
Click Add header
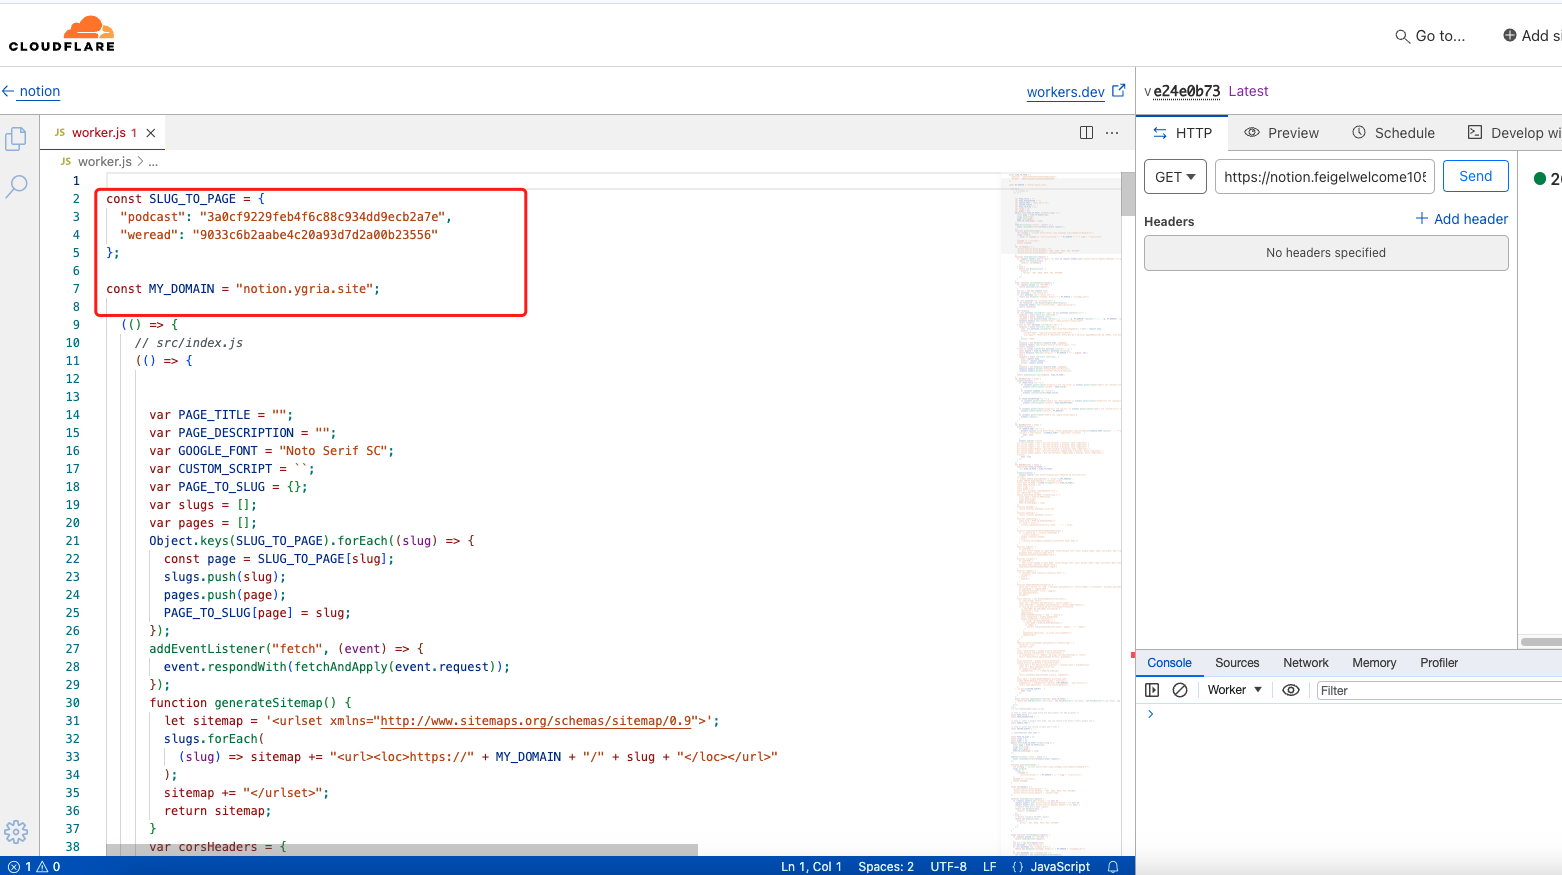click(x=1461, y=219)
